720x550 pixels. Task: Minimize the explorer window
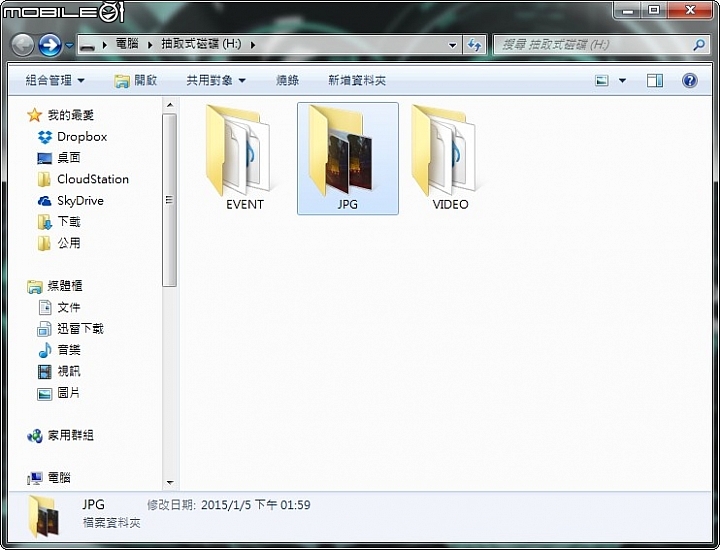tap(628, 10)
